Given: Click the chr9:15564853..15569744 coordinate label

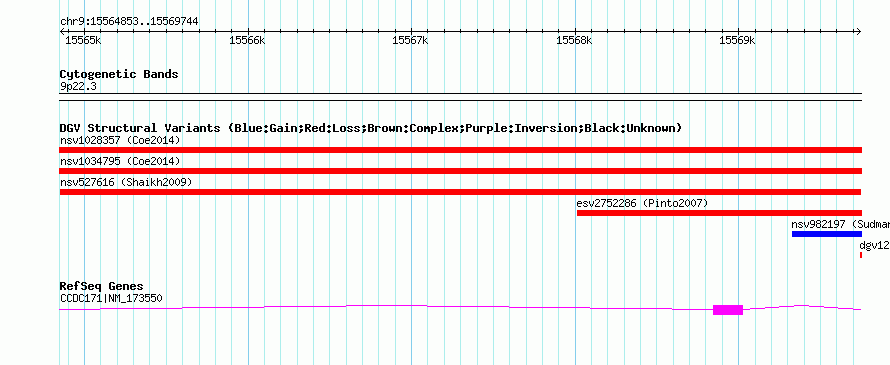Looking at the screenshot, I should pyautogui.click(x=129, y=21).
